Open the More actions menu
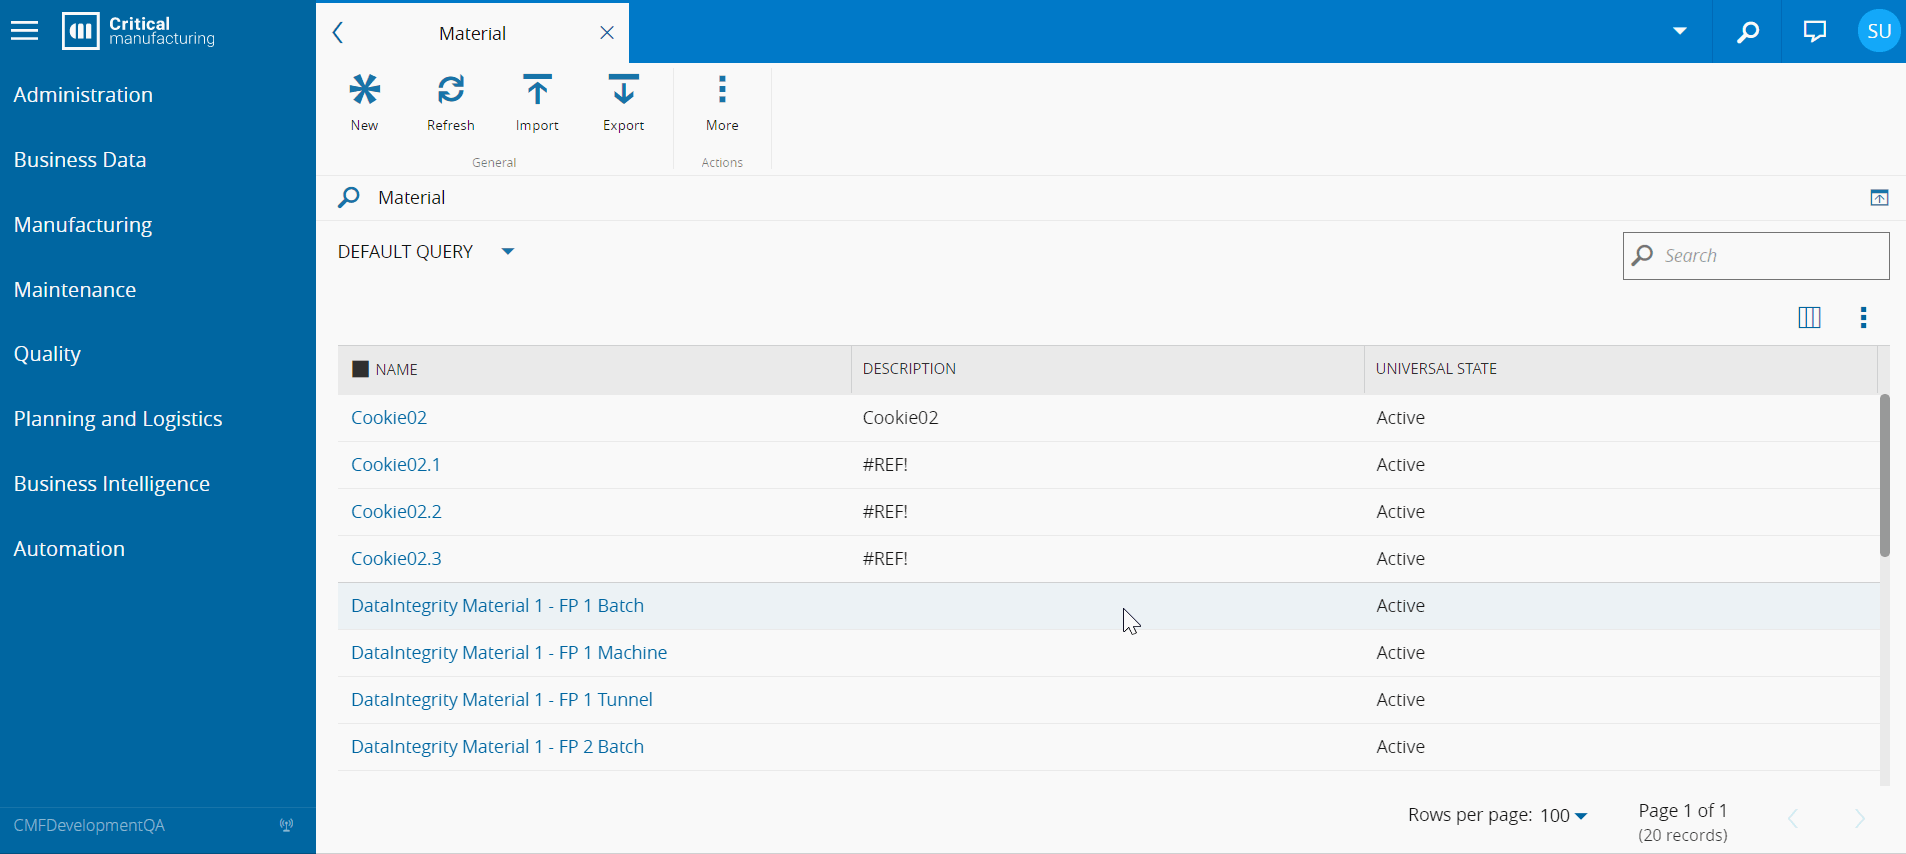Screen dimensions: 1906x854 (x=722, y=91)
